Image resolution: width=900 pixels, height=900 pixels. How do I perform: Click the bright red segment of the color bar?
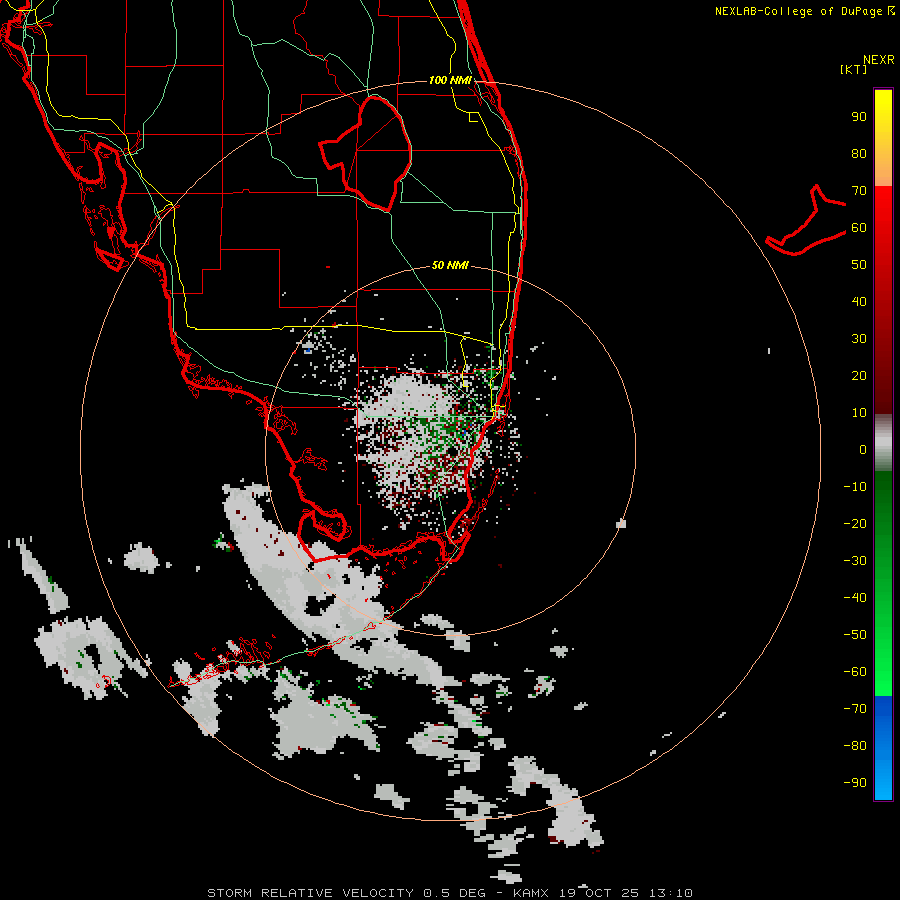[x=883, y=212]
